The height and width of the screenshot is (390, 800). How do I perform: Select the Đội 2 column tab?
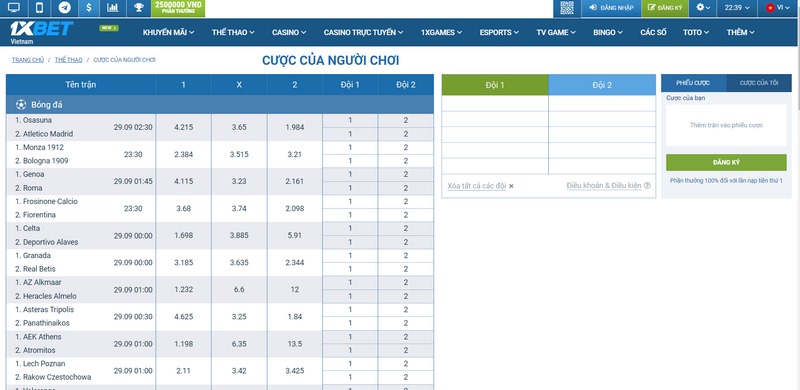tap(602, 85)
